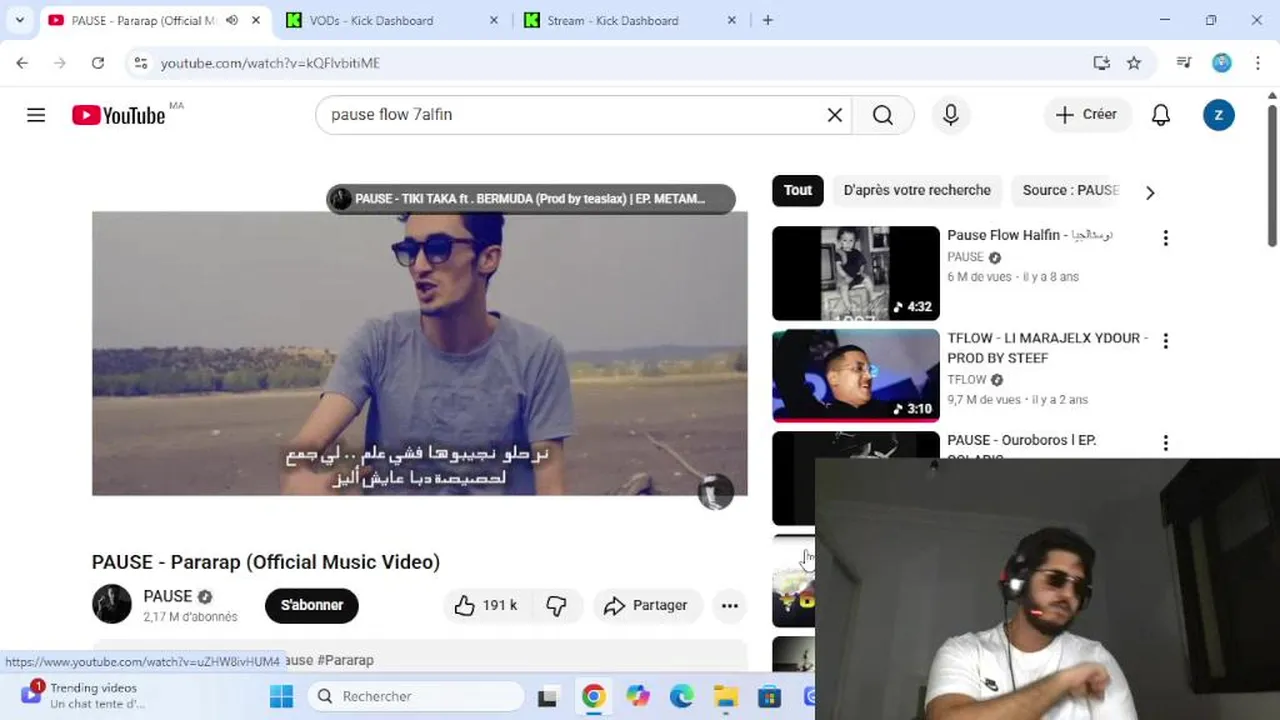Screen dimensions: 1280x720
Task: Open Trending videos widget on taskbar
Action: click(82, 695)
